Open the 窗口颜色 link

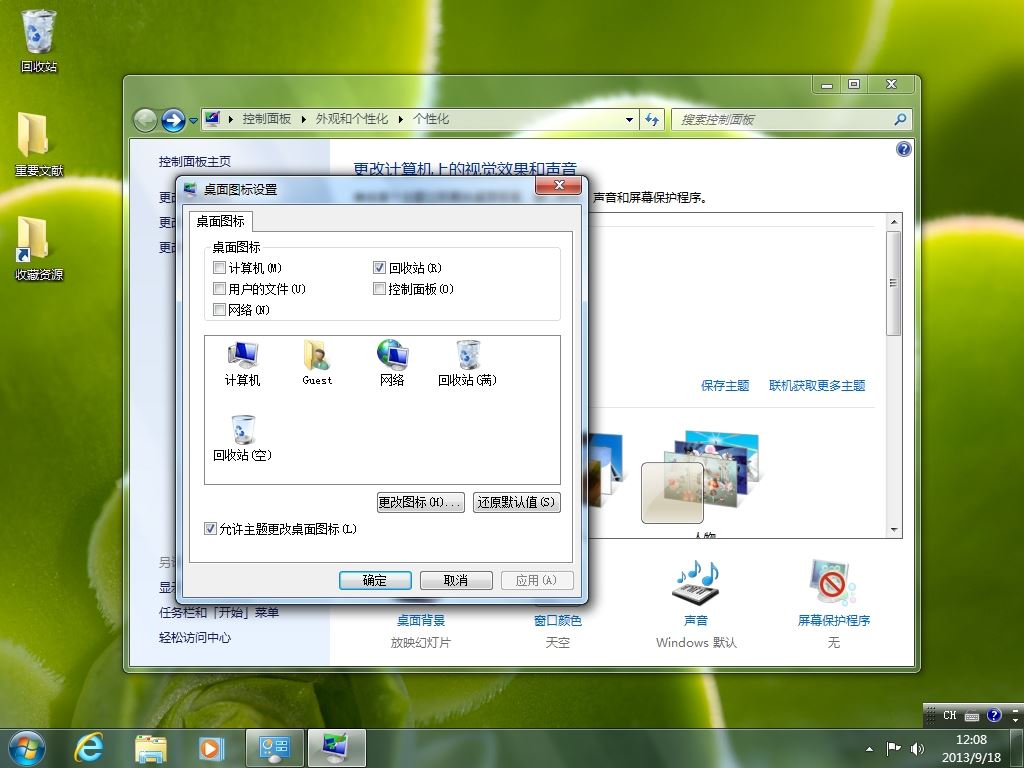(x=558, y=620)
